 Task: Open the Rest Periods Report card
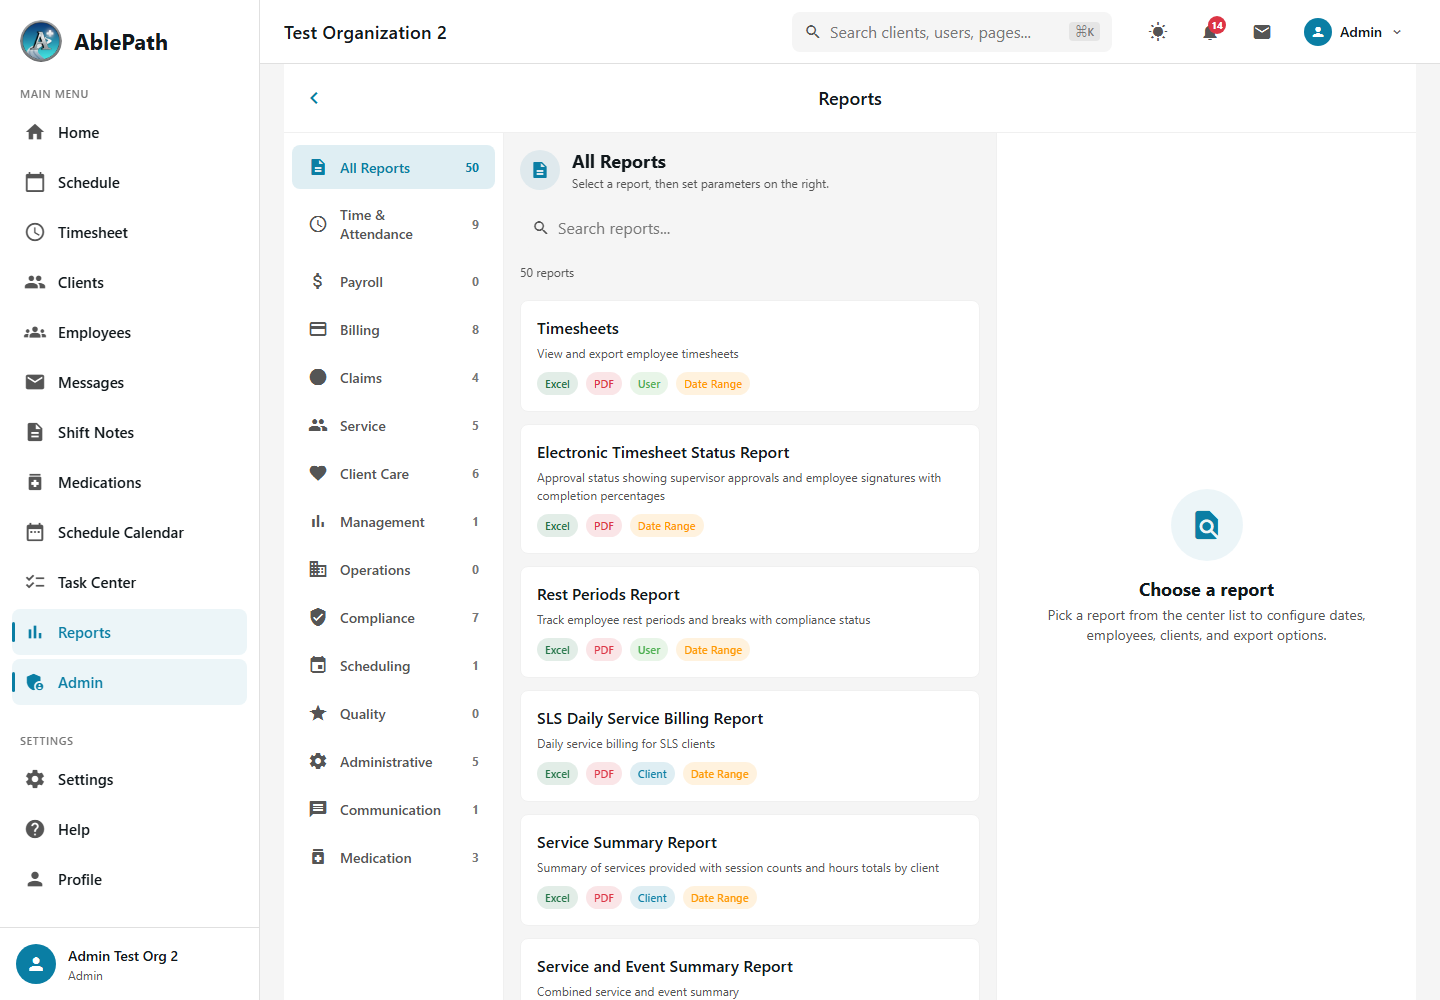750,622
